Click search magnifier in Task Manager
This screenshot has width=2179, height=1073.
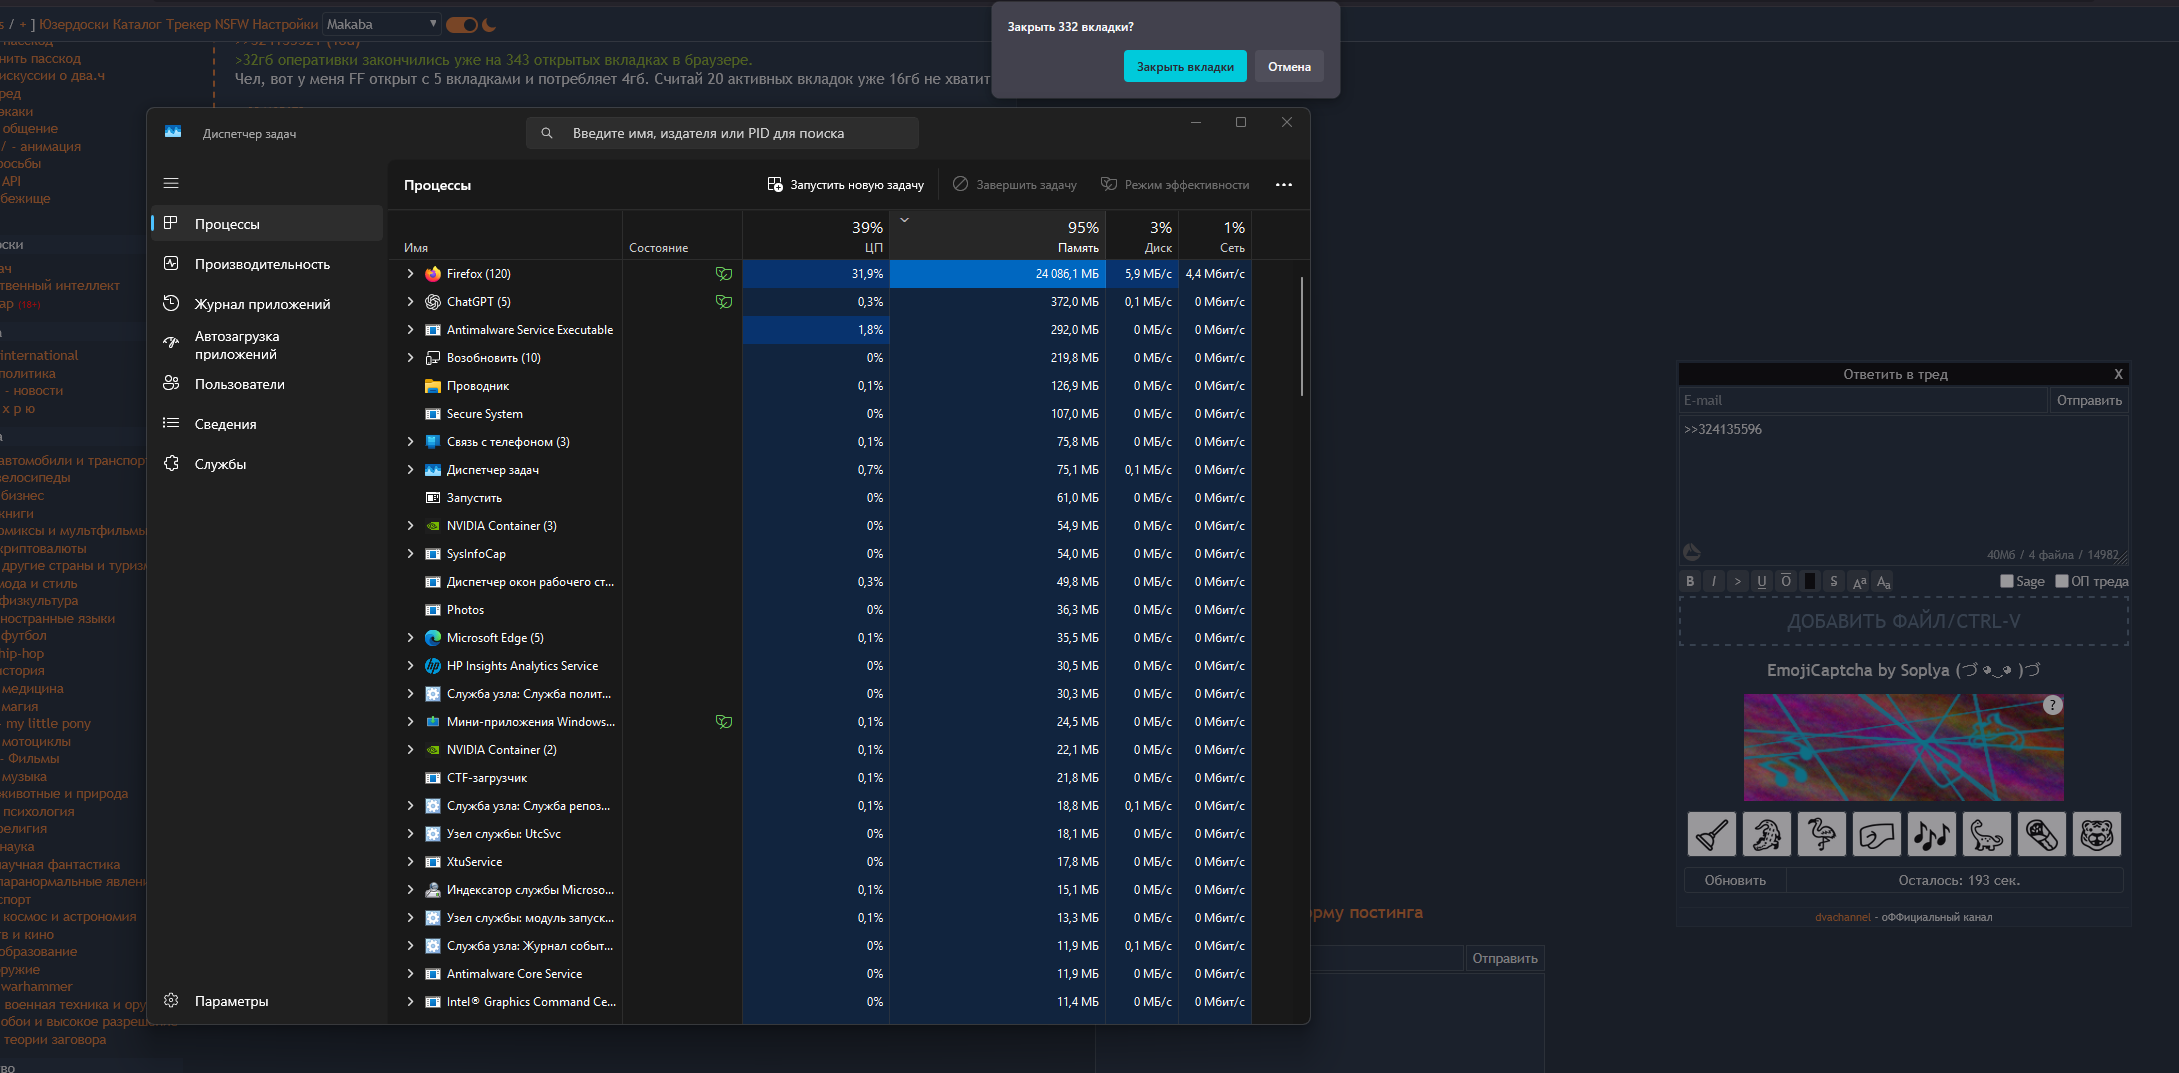[x=547, y=133]
